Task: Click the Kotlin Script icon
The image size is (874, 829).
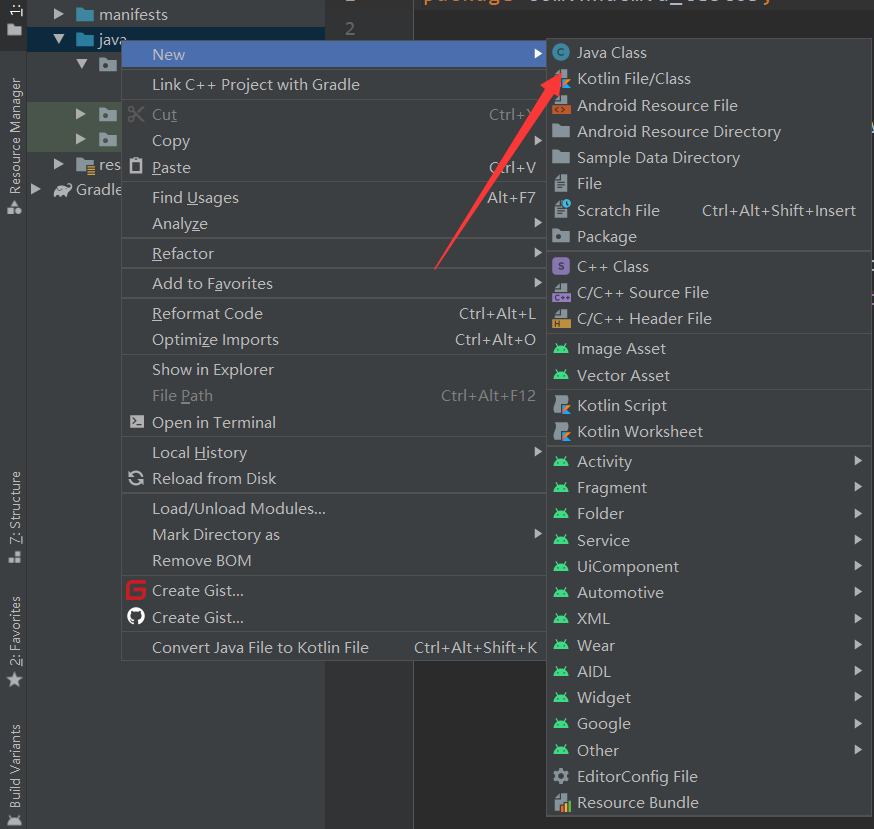Action: click(x=562, y=405)
